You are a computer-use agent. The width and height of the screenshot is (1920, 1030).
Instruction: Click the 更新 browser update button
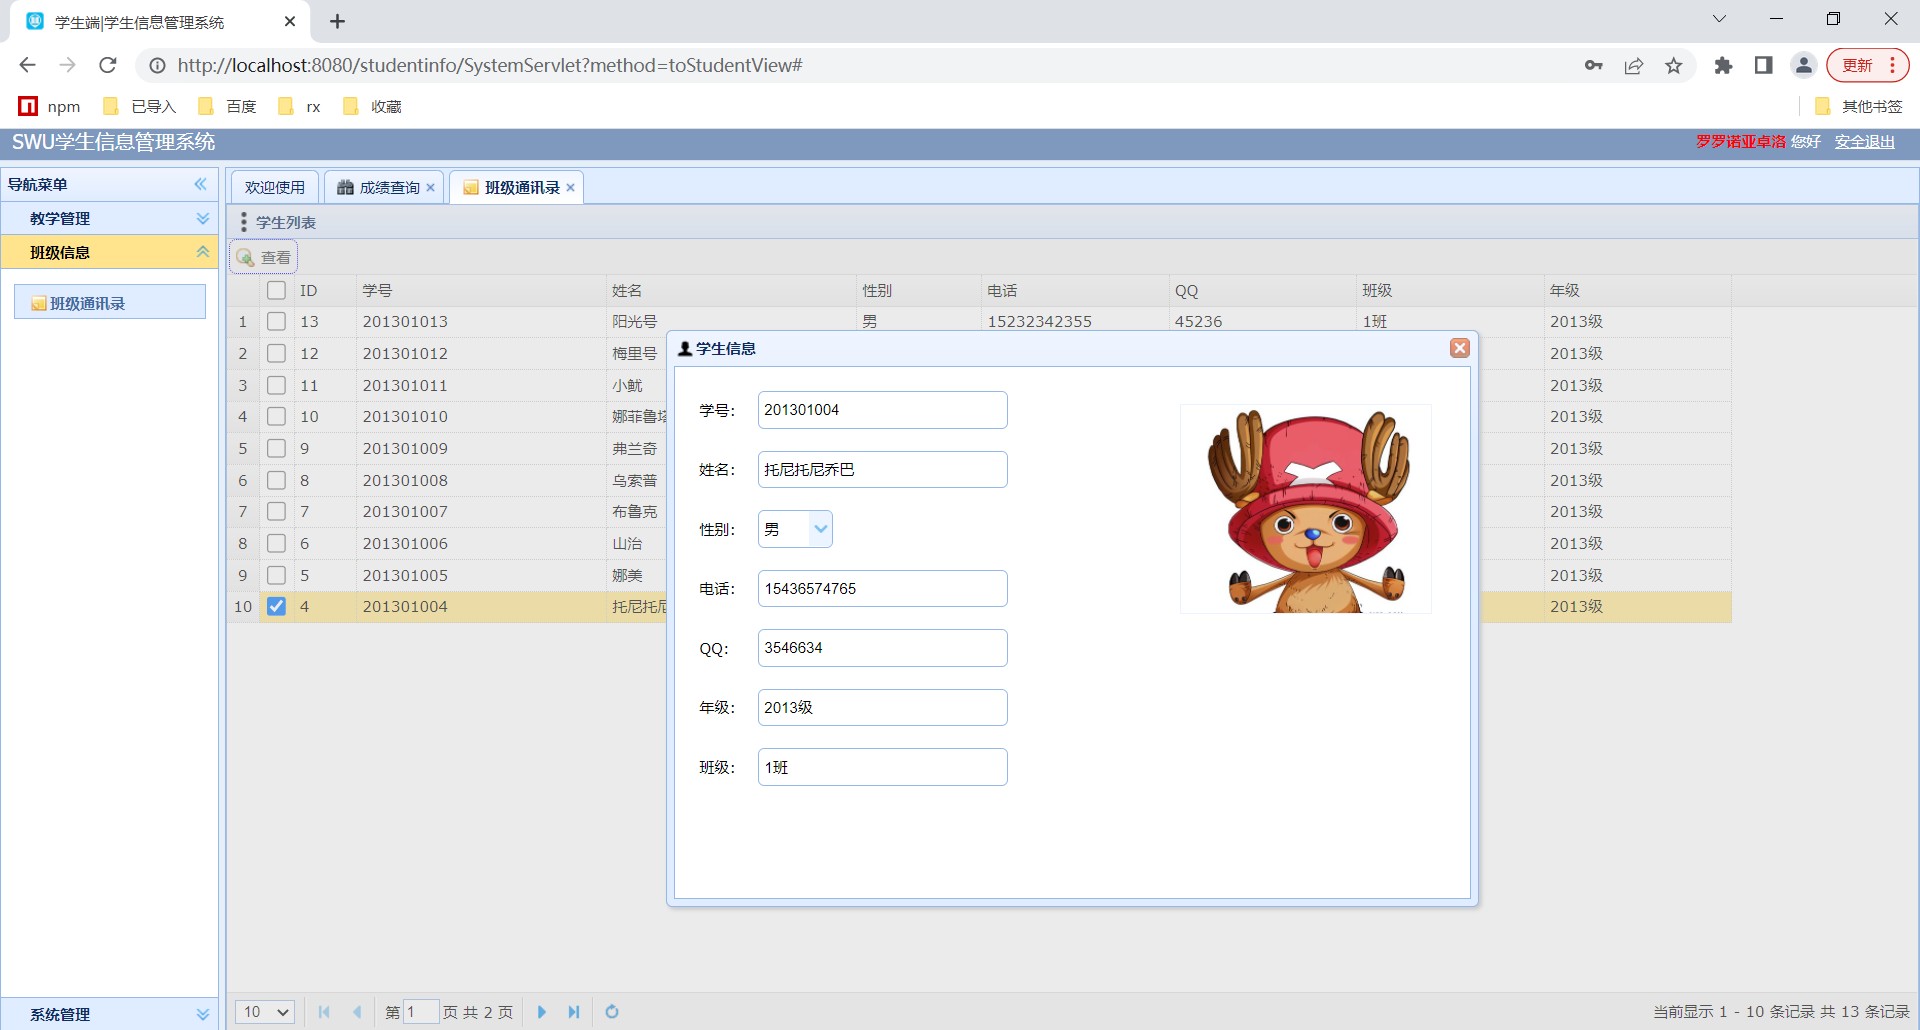1868,65
